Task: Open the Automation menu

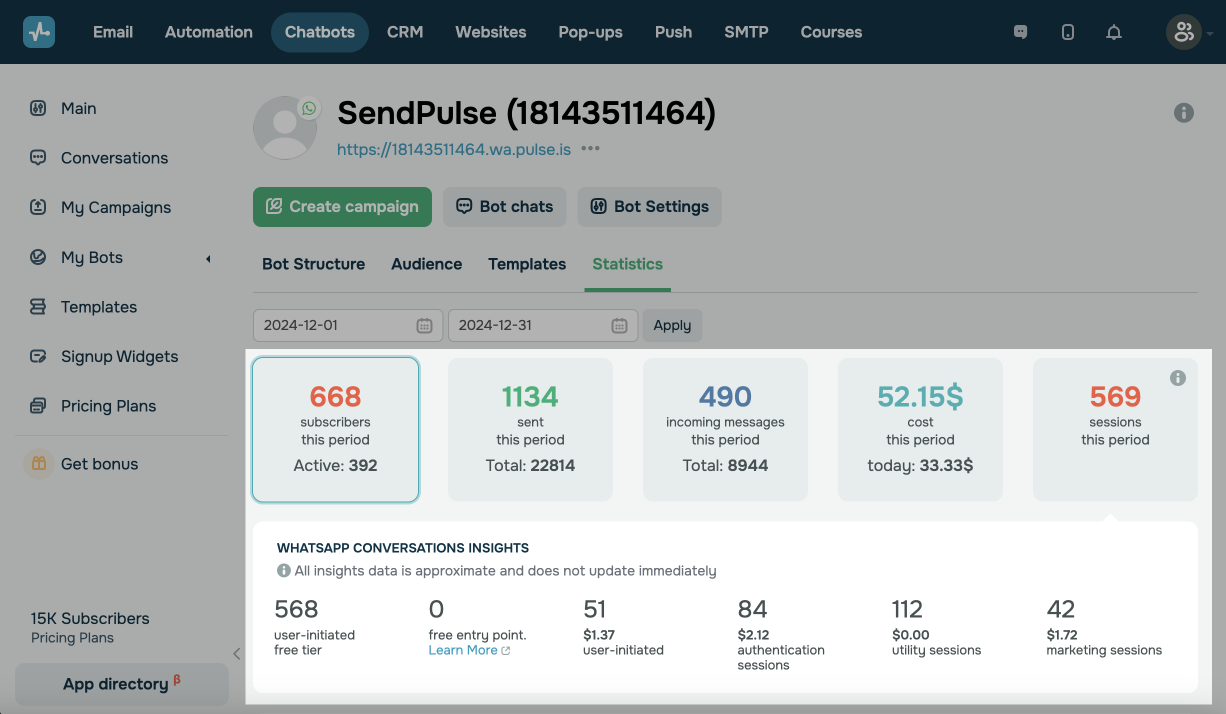Action: coord(209,32)
